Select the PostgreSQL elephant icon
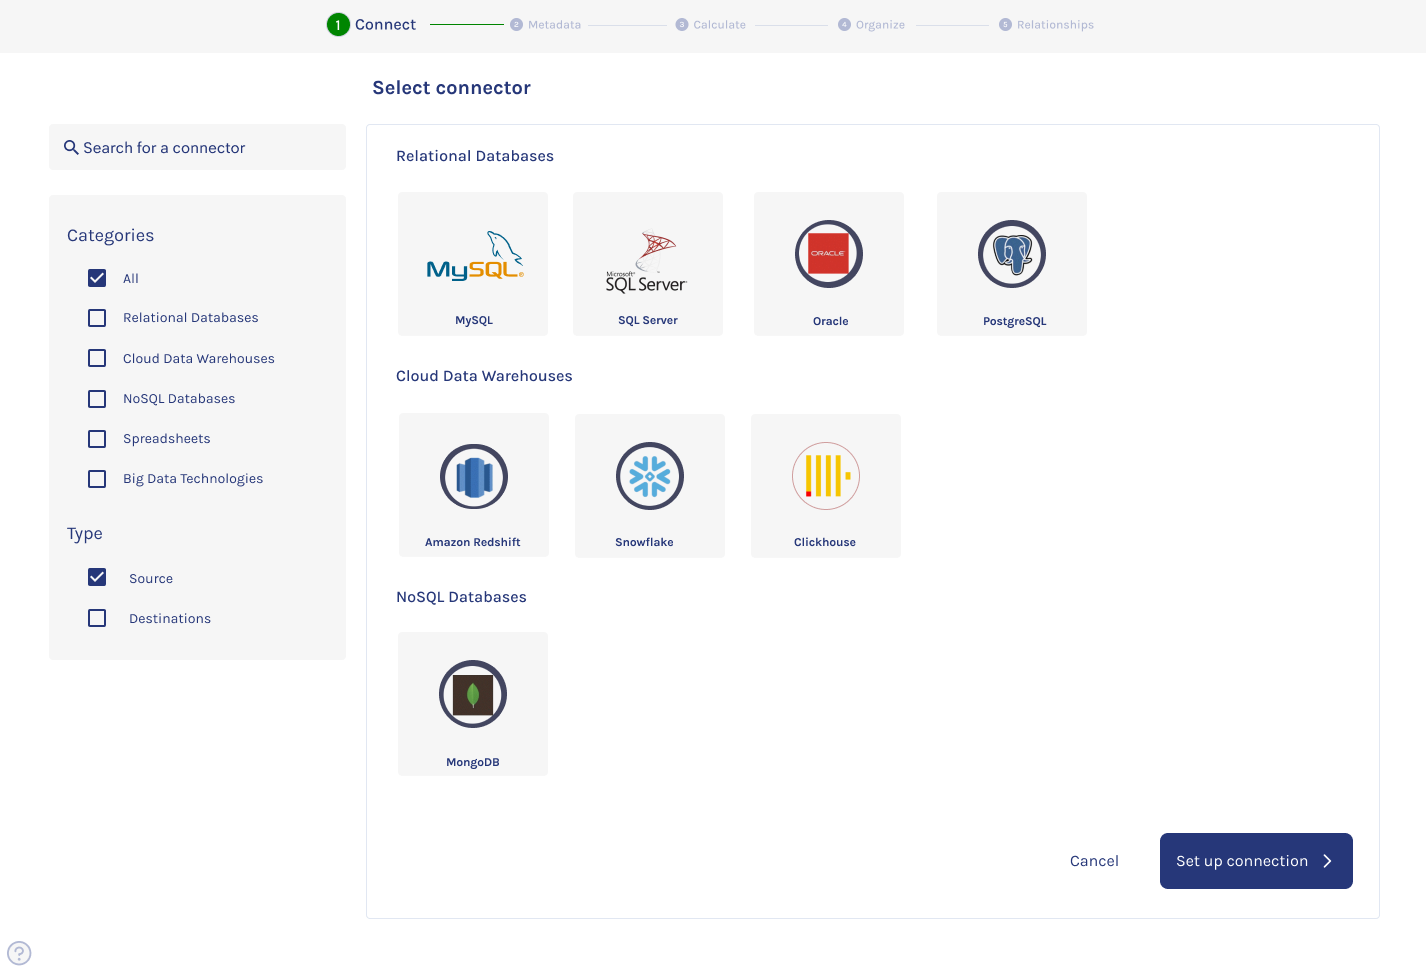Image resolution: width=1426 pixels, height=971 pixels. 1011,254
